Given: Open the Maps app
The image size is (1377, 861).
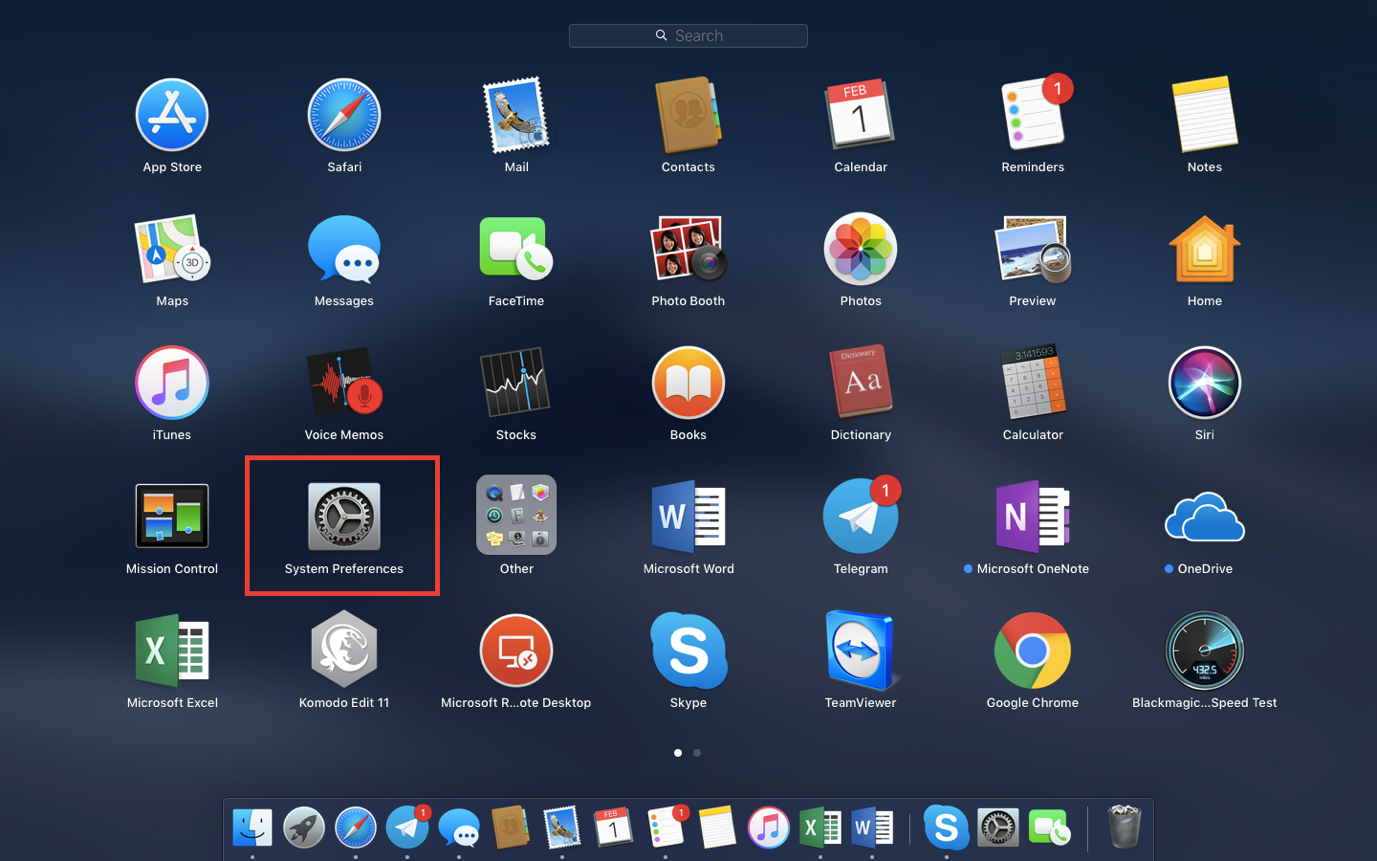Looking at the screenshot, I should coord(172,249).
